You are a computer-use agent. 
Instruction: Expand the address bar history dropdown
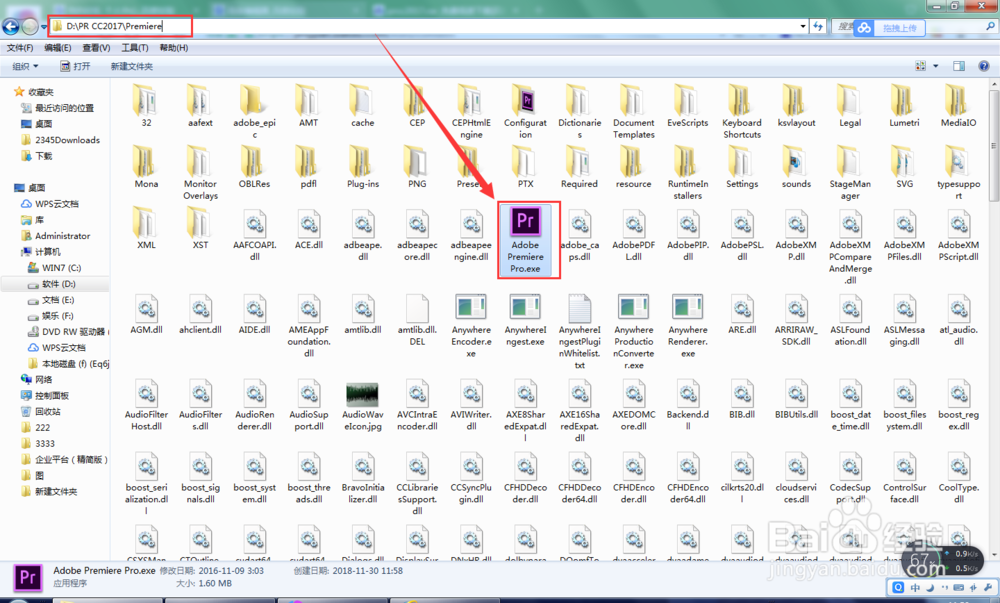(803, 26)
